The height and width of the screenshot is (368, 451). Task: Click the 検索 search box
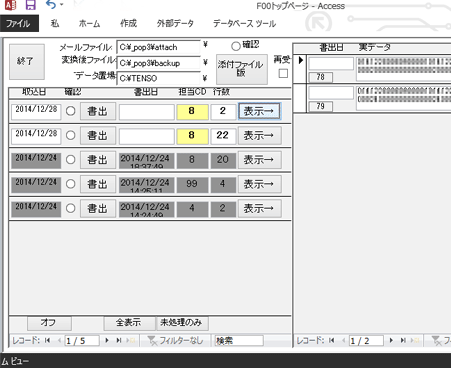point(239,341)
